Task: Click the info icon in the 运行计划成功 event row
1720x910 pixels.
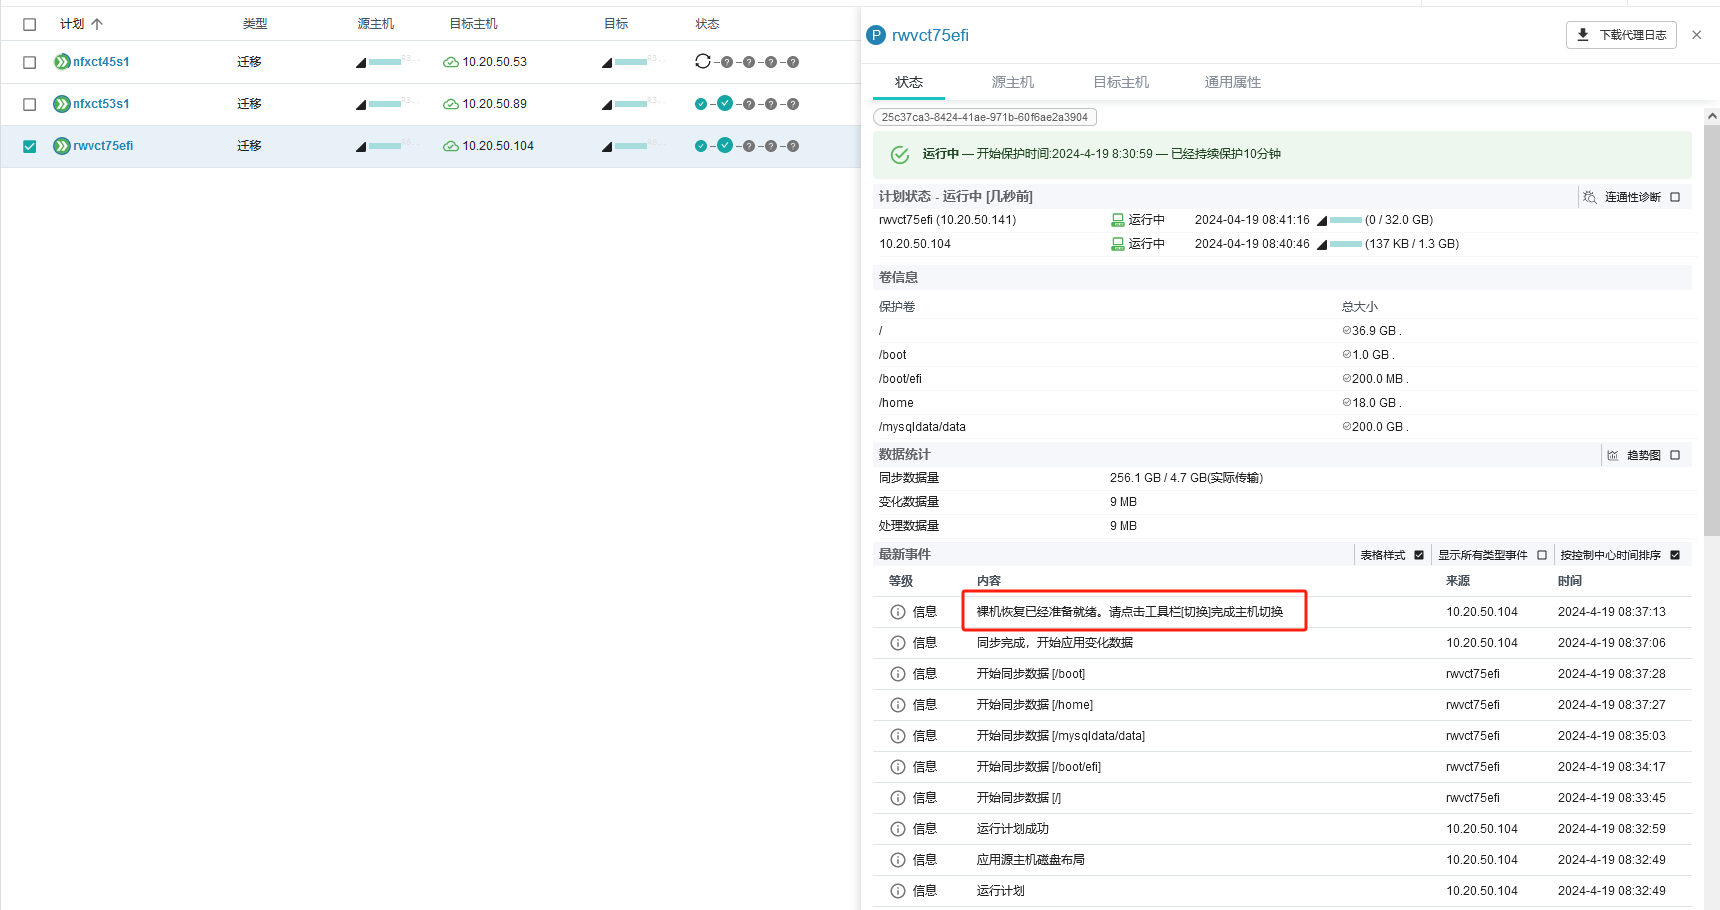Action: coord(898,829)
